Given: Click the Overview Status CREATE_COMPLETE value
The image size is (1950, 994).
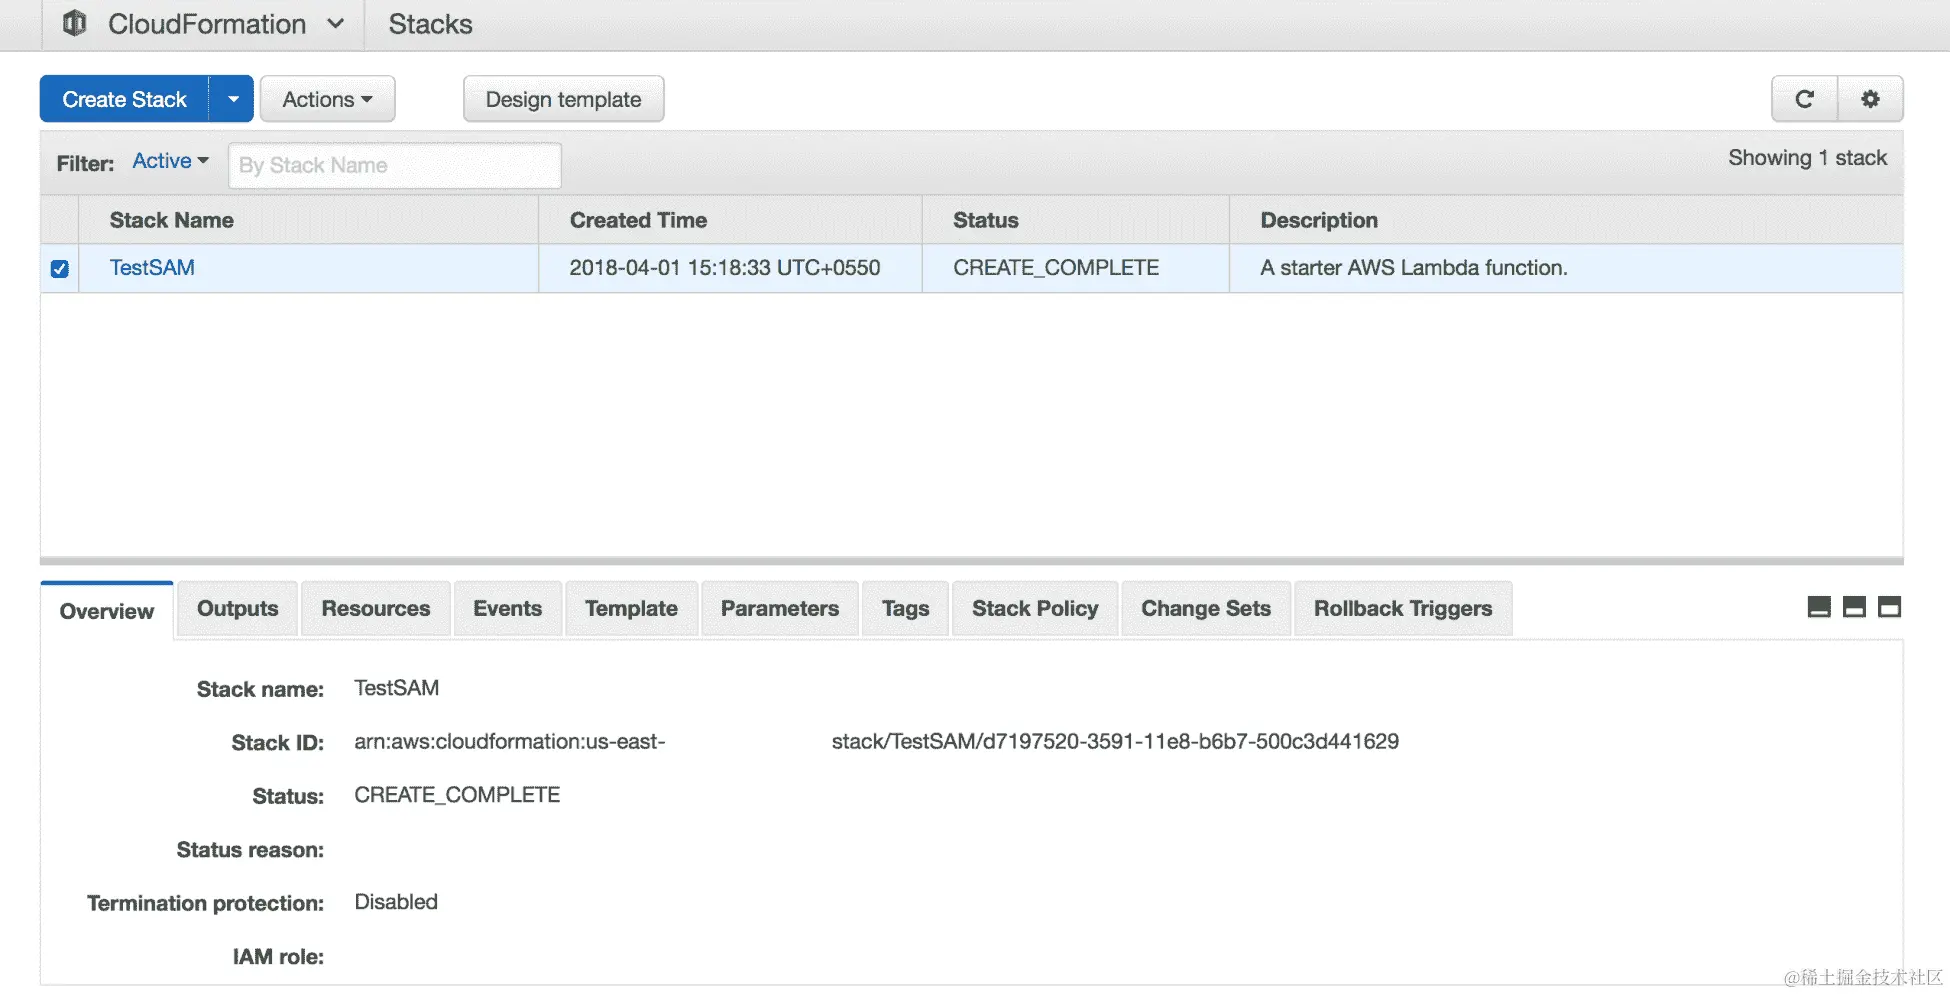Looking at the screenshot, I should click(x=457, y=795).
